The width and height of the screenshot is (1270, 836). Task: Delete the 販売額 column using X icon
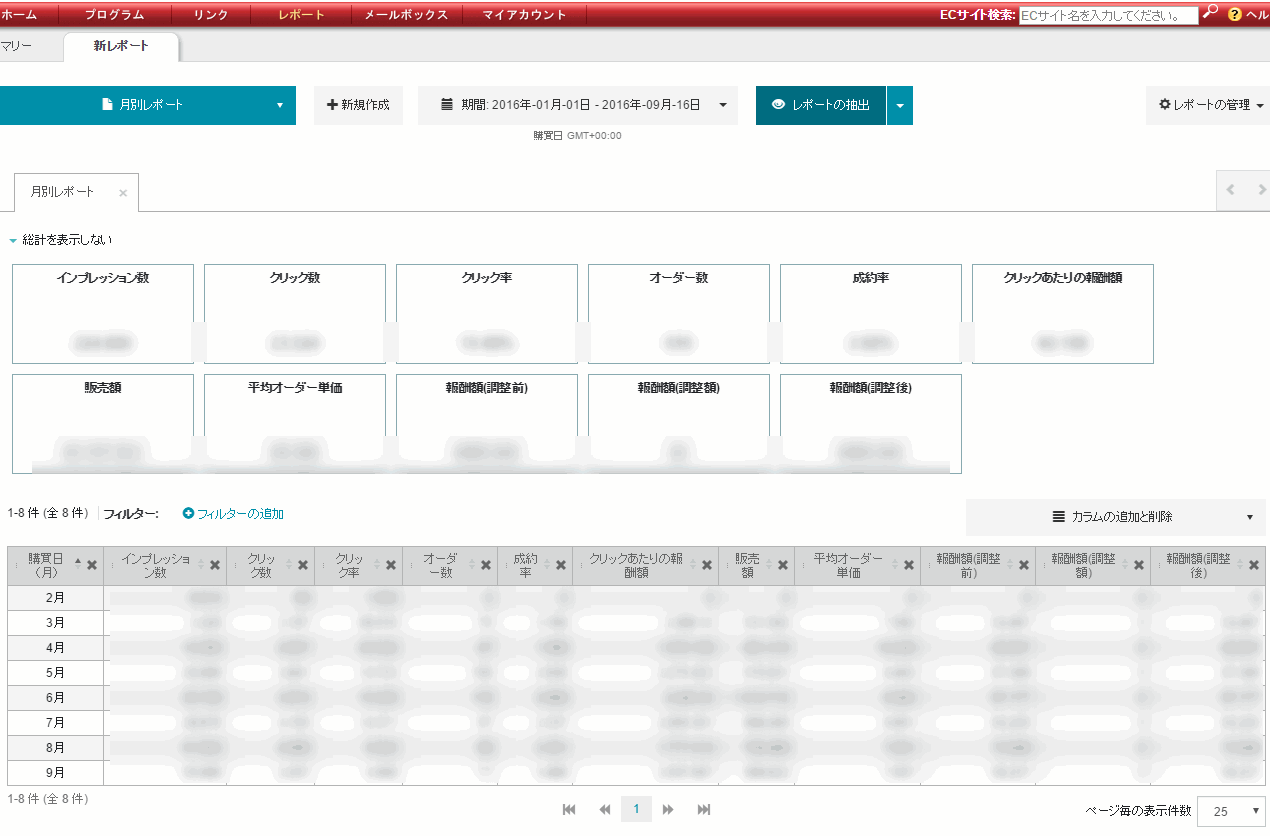tap(782, 565)
